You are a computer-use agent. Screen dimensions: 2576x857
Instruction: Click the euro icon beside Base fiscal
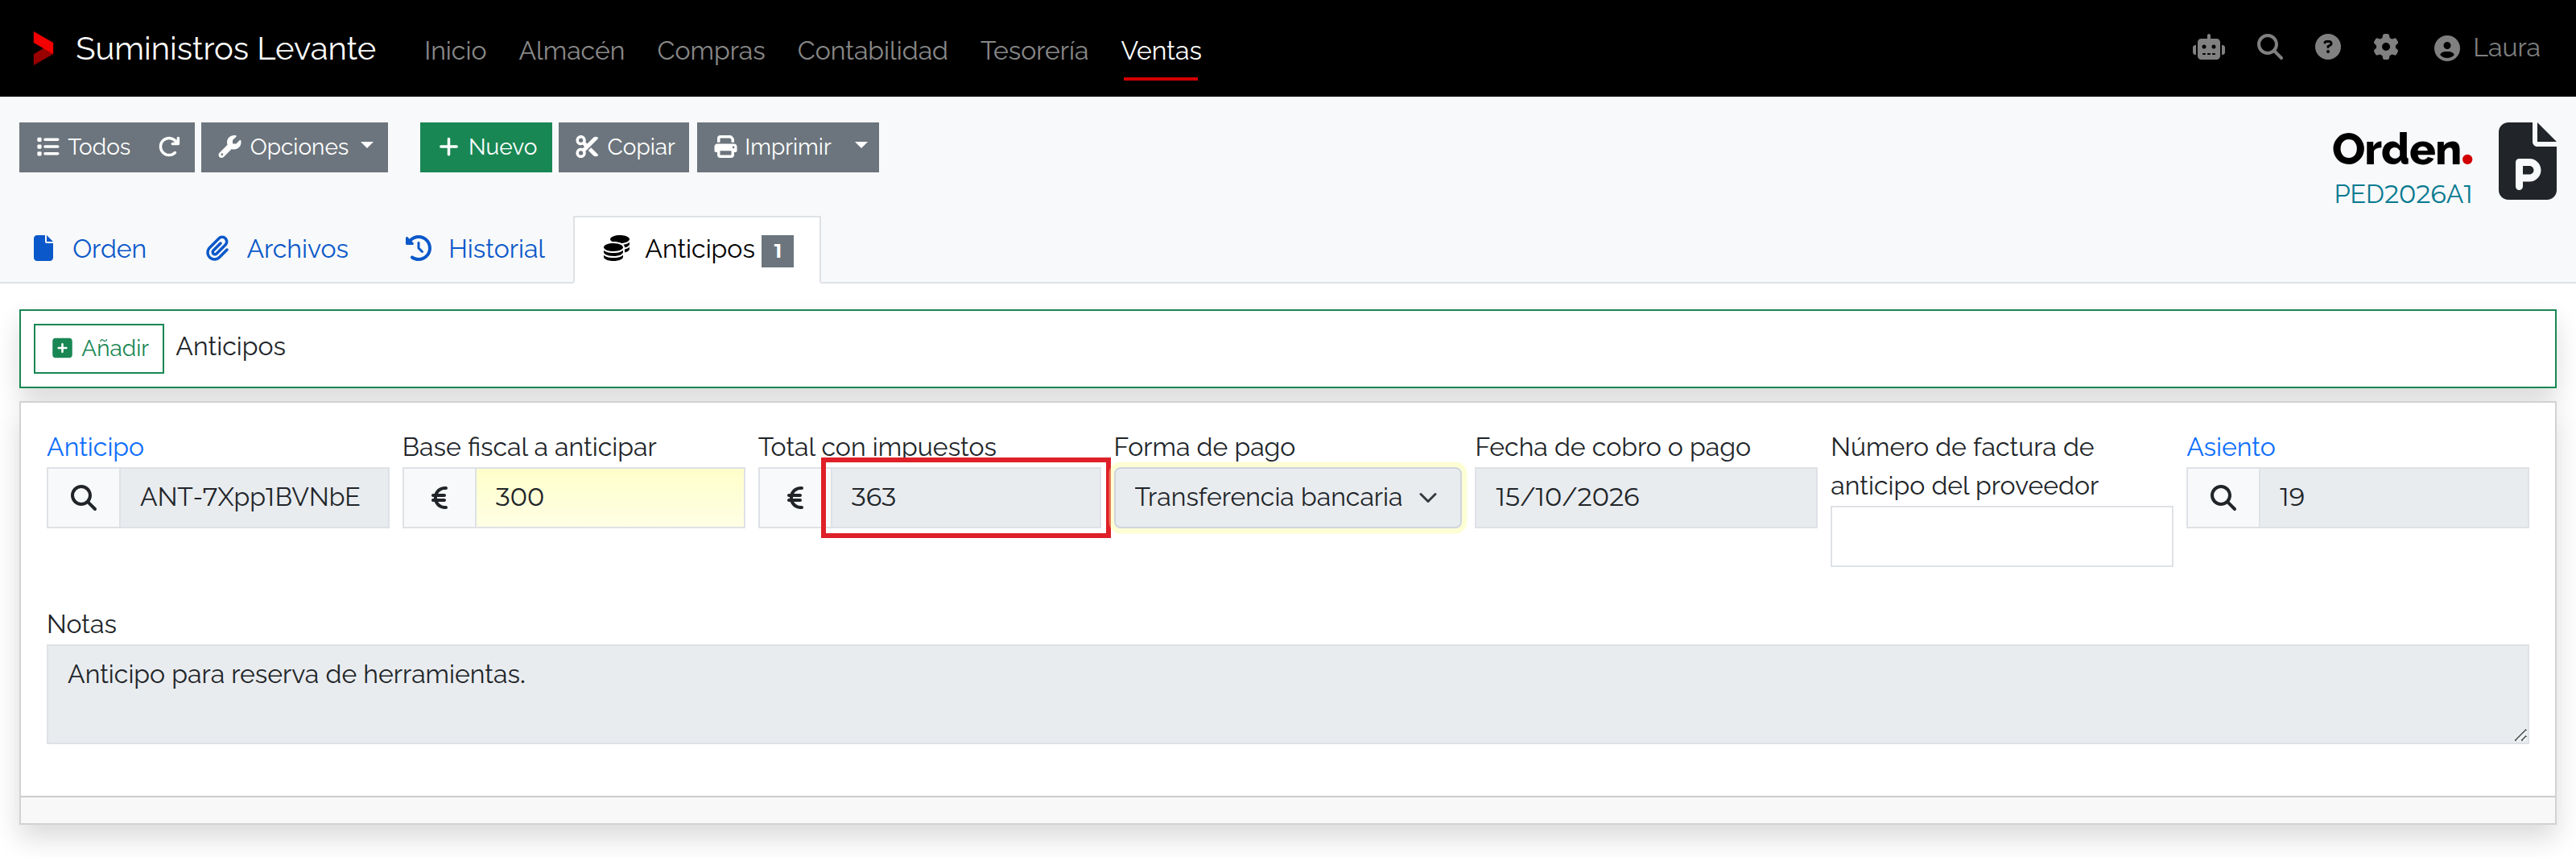click(439, 498)
